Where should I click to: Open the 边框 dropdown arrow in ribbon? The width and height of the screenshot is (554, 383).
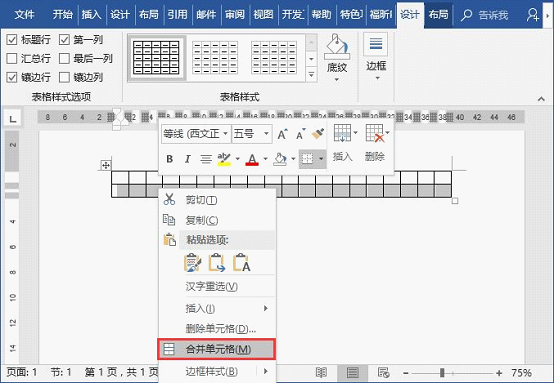[x=377, y=78]
